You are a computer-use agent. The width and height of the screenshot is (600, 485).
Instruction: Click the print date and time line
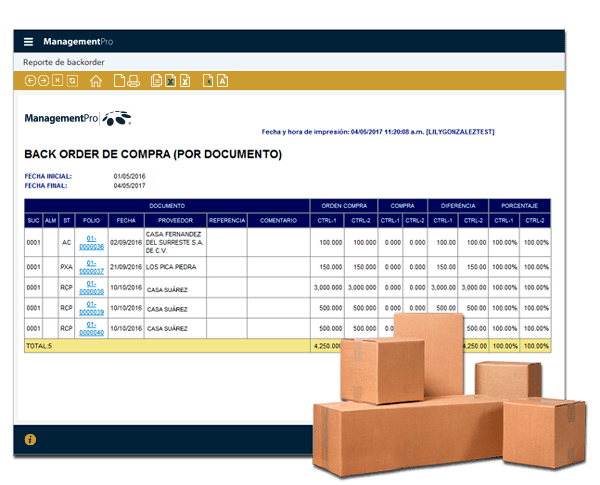378,132
